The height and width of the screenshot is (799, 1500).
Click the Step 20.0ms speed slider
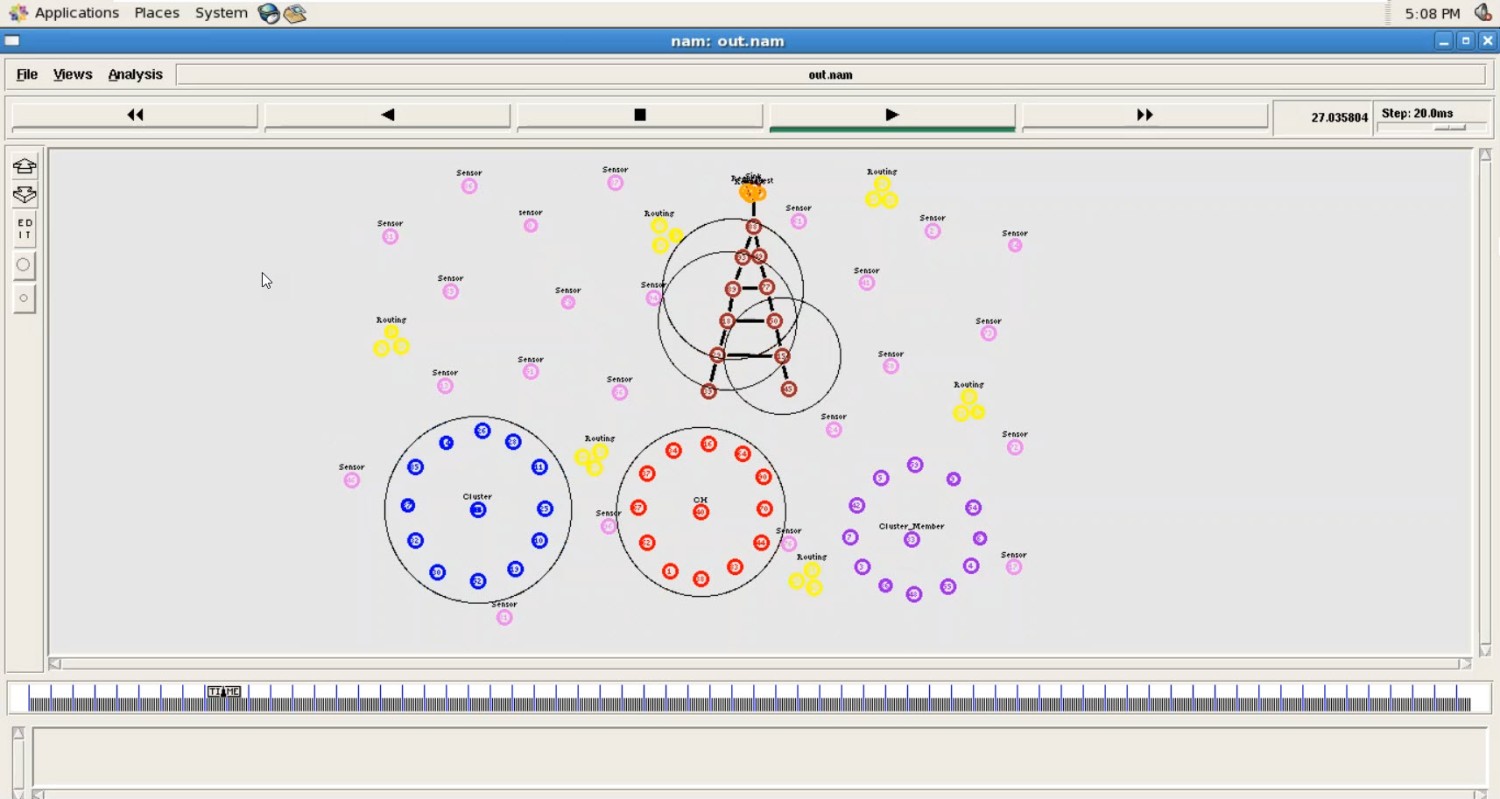coord(1449,127)
